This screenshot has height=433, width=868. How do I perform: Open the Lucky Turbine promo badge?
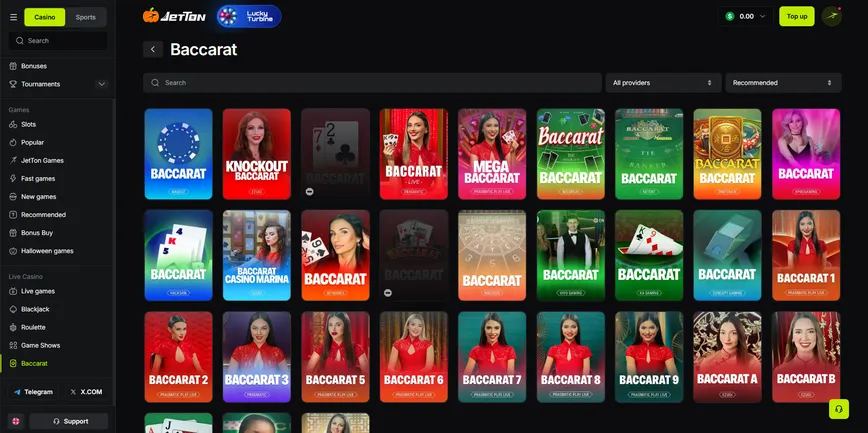[249, 16]
